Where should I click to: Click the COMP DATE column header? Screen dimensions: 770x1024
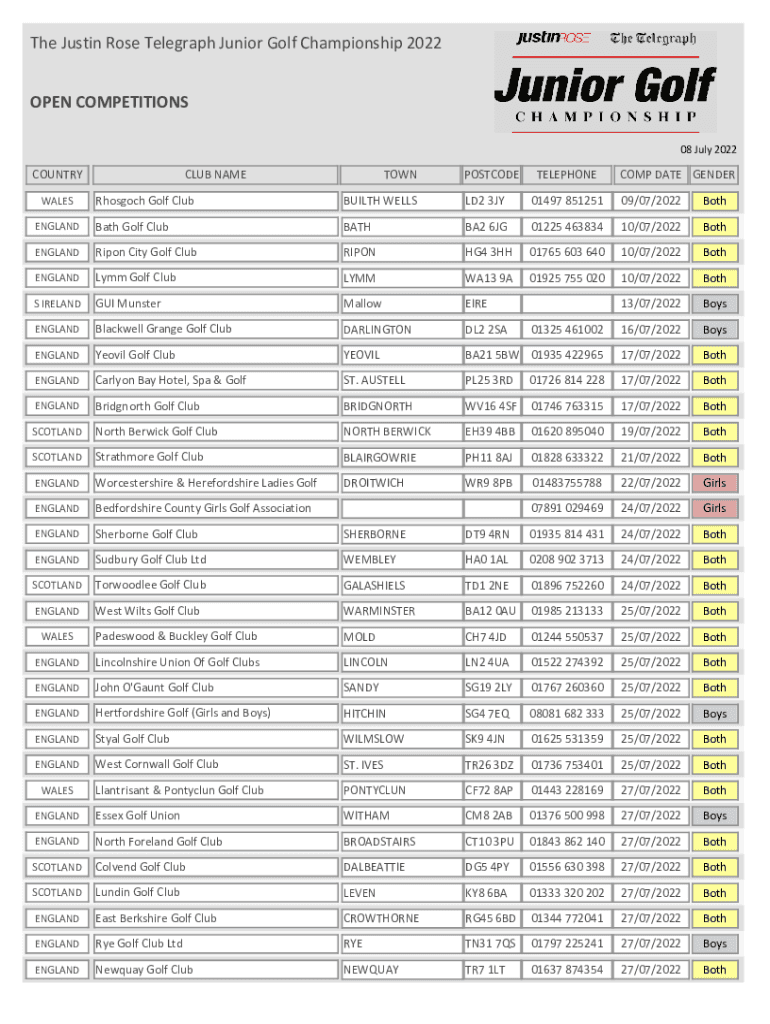point(650,174)
